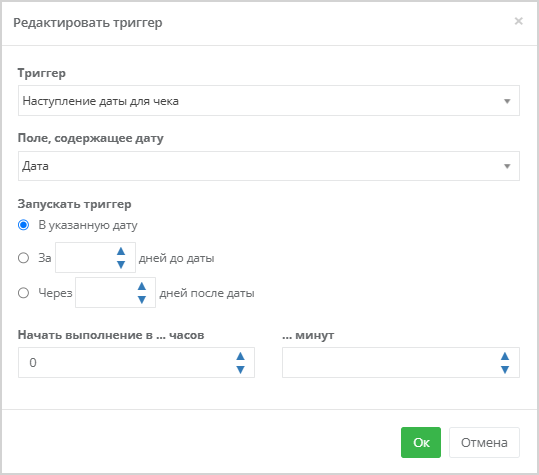This screenshot has height=475, width=539.
Task: Decrement the minutes field down arrow
Action: click(505, 369)
